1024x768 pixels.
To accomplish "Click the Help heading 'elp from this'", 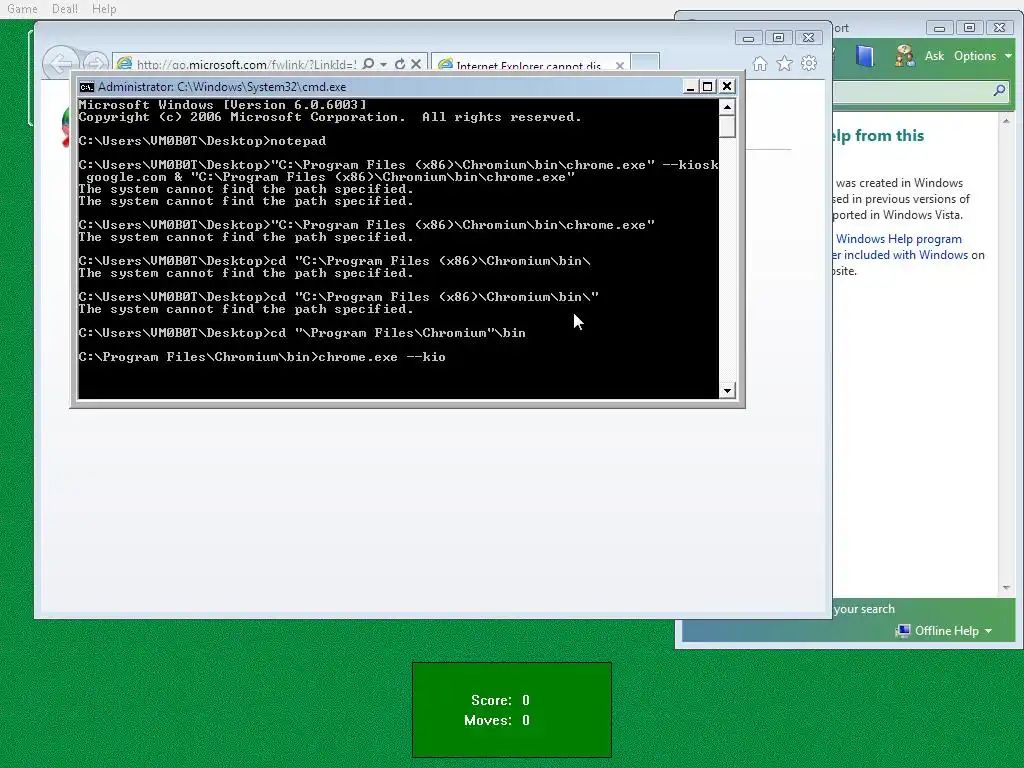I will (878, 136).
